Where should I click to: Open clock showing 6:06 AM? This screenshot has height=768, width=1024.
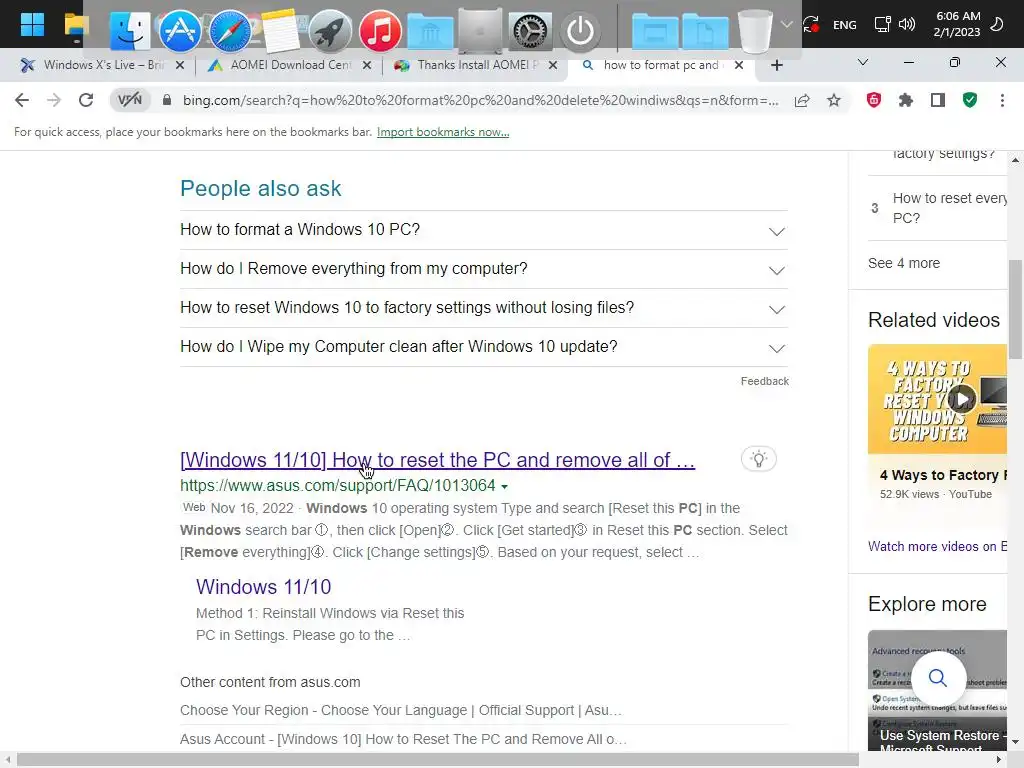click(957, 24)
